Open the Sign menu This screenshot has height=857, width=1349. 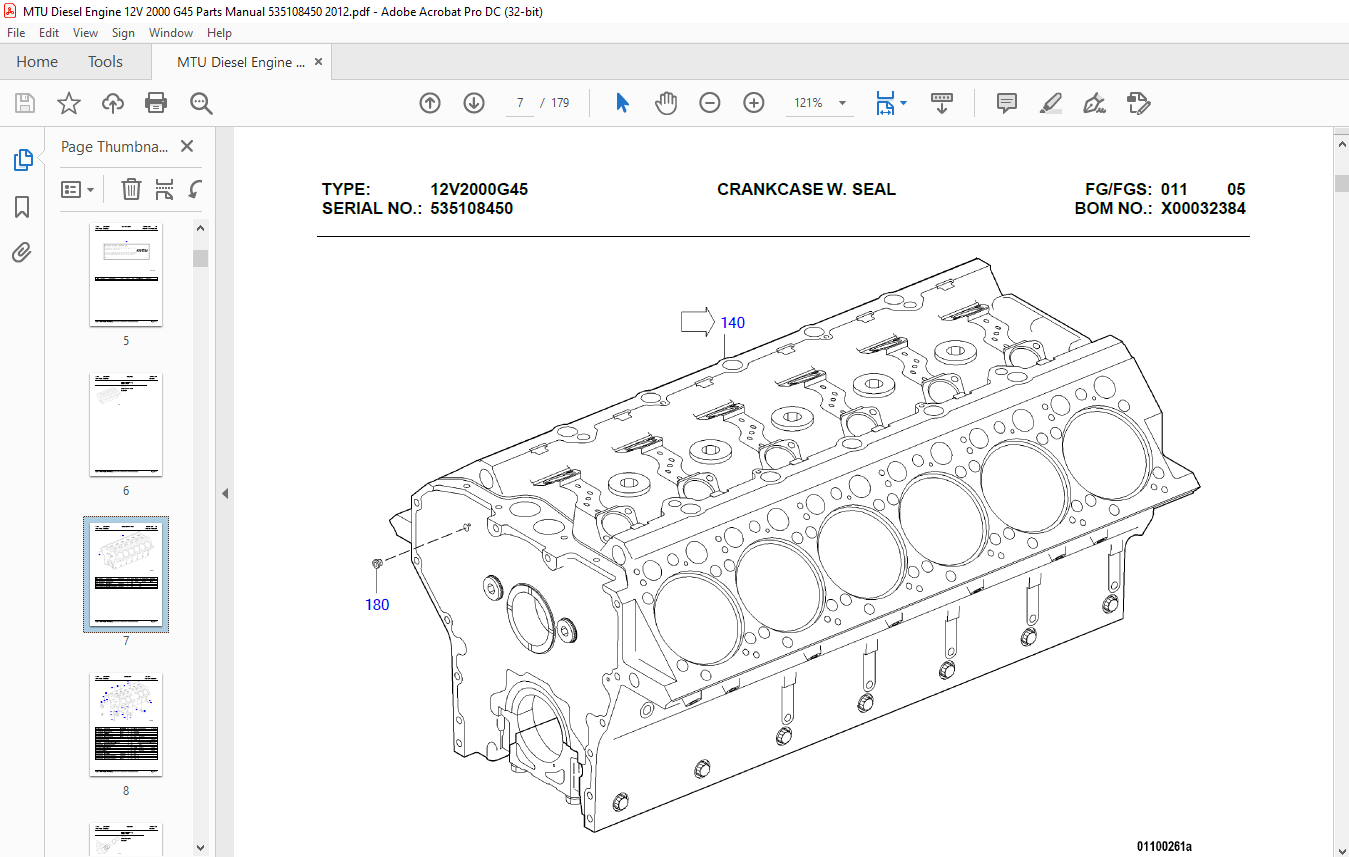[123, 33]
